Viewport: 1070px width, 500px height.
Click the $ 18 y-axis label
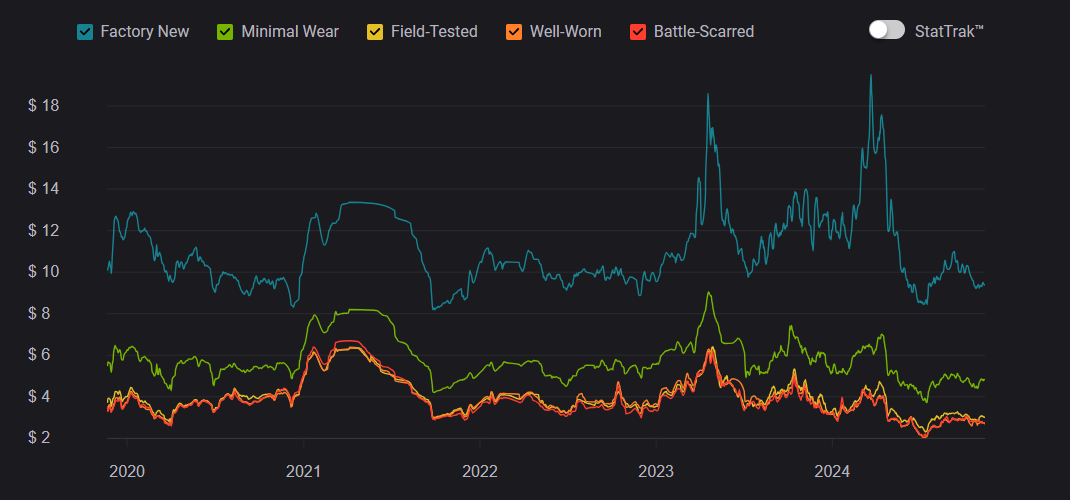[44, 106]
